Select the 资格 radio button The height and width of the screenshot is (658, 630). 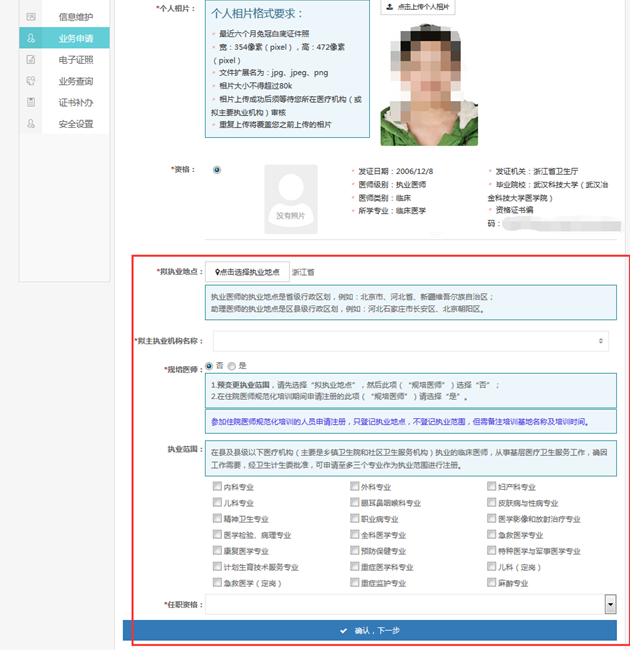[x=217, y=169]
